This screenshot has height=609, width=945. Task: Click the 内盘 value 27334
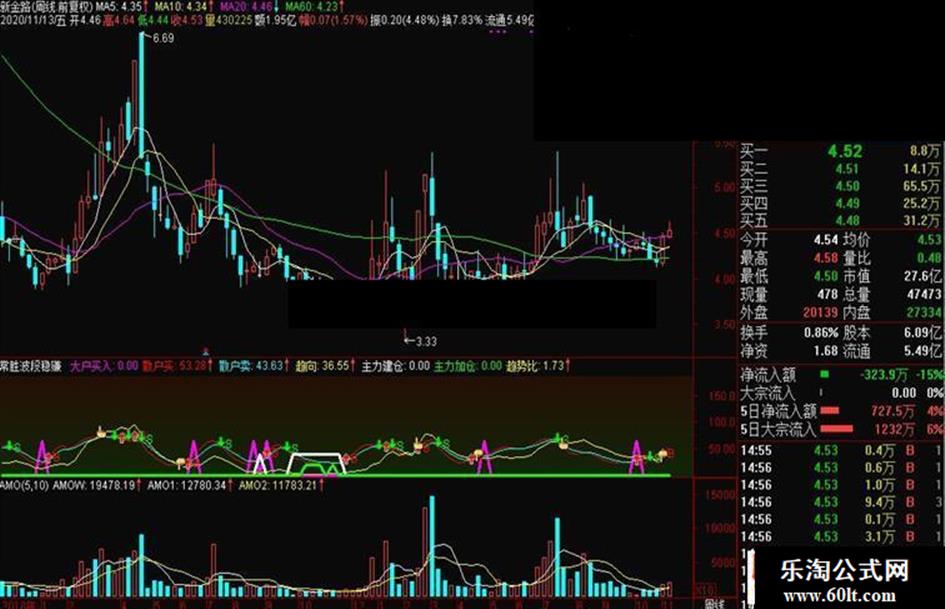pyautogui.click(x=923, y=312)
